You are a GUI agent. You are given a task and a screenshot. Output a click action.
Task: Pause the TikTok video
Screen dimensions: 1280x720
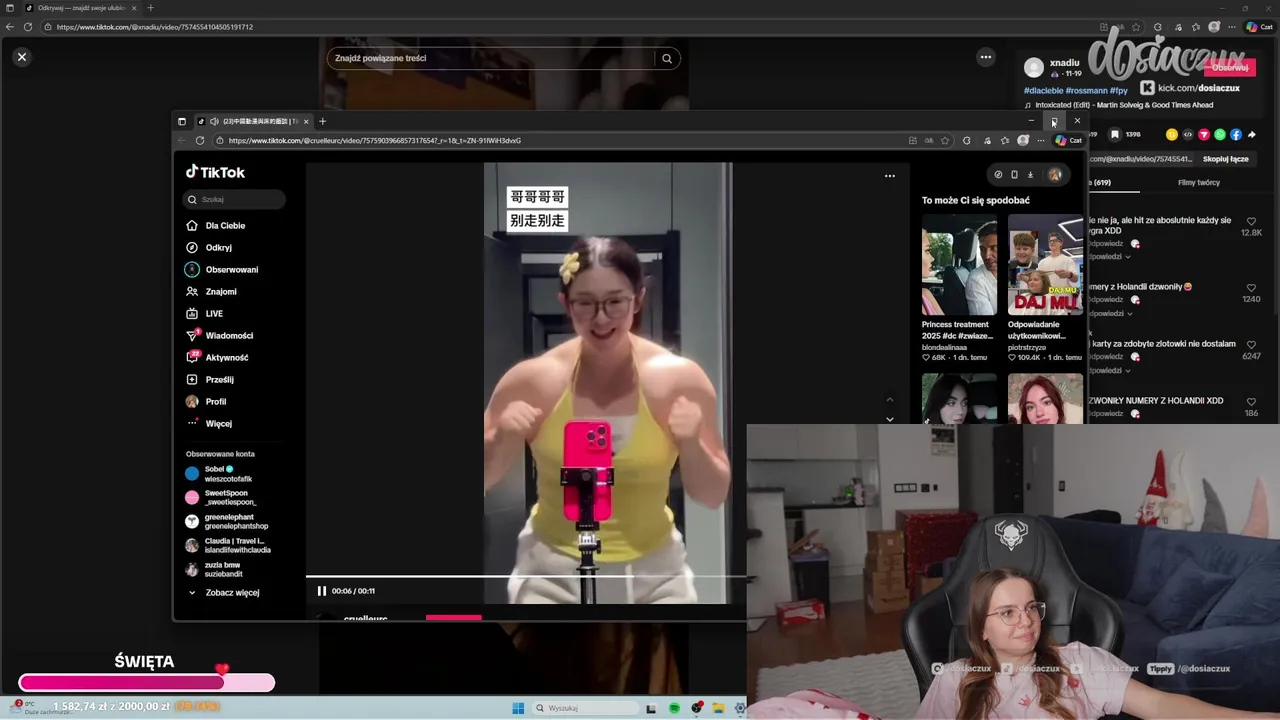[x=321, y=591]
